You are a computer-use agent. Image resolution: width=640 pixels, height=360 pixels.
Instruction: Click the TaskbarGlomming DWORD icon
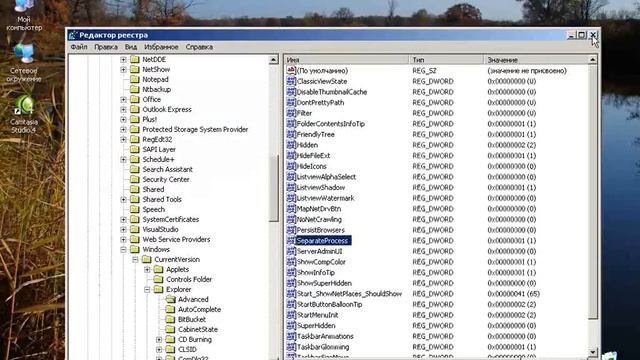[291, 347]
